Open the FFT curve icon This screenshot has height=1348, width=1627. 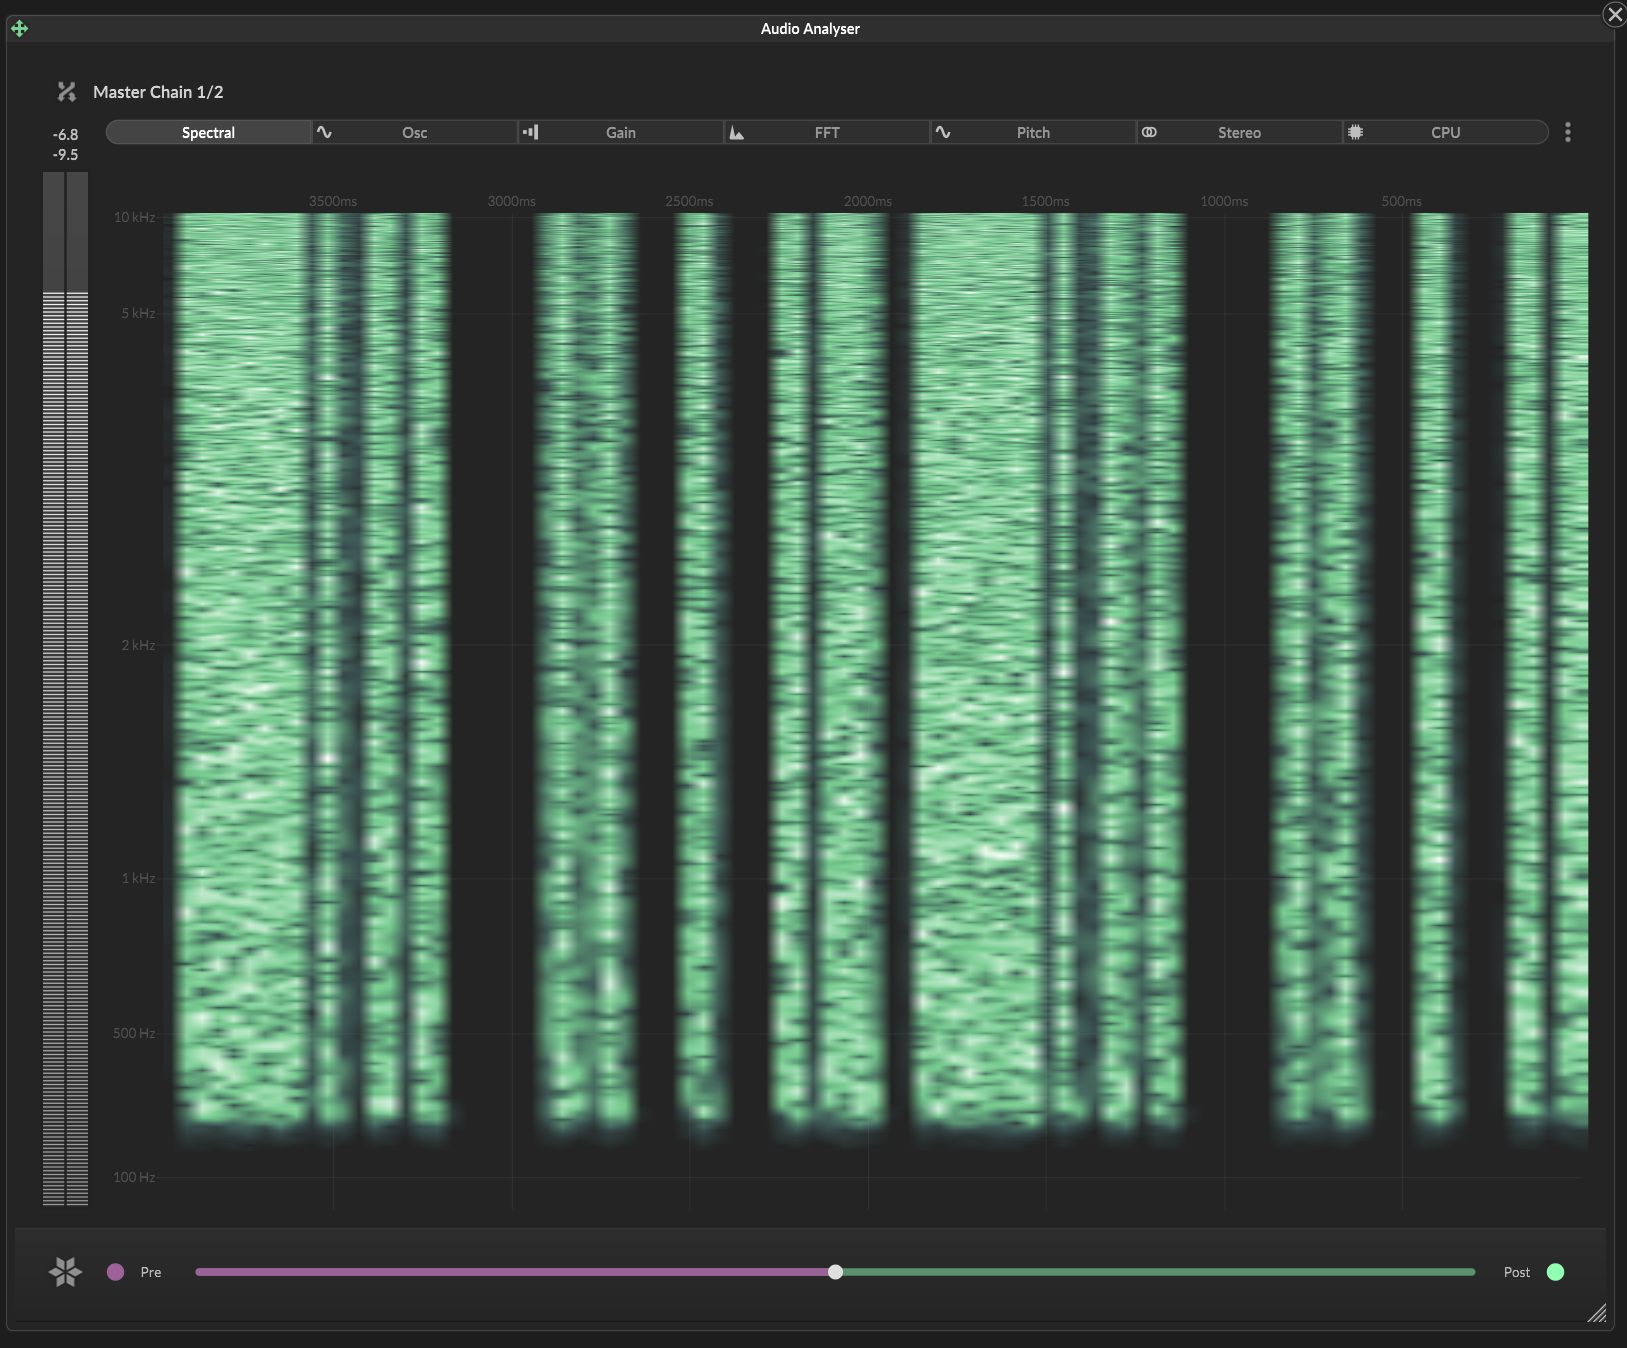(x=739, y=131)
